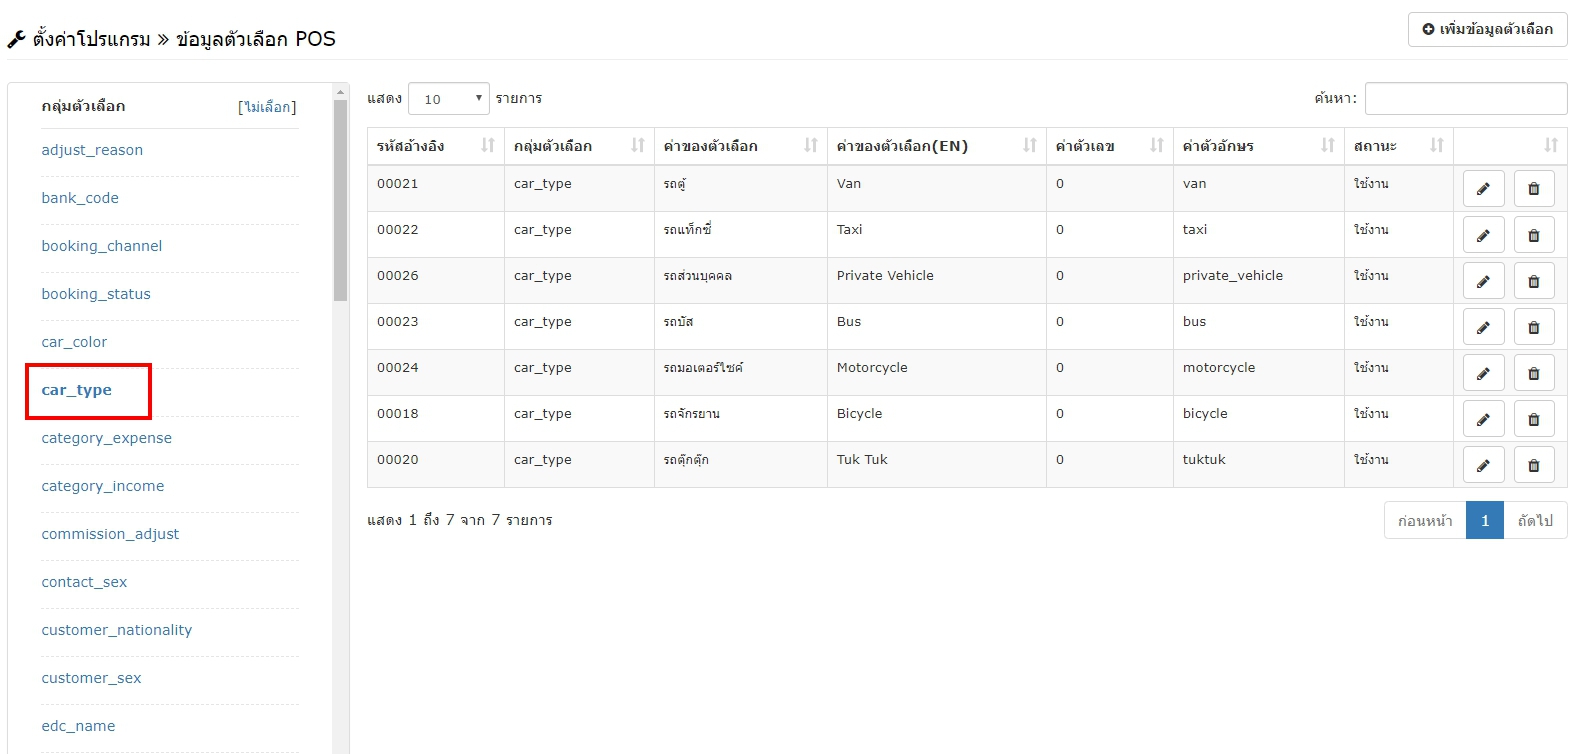This screenshot has height=754, width=1589.
Task: Open customer_sex option group
Action: tap(91, 678)
